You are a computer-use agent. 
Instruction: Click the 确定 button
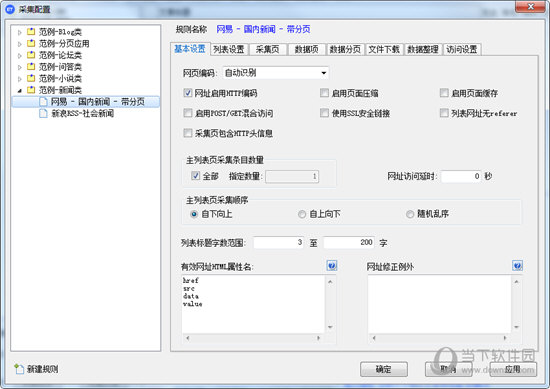(384, 369)
